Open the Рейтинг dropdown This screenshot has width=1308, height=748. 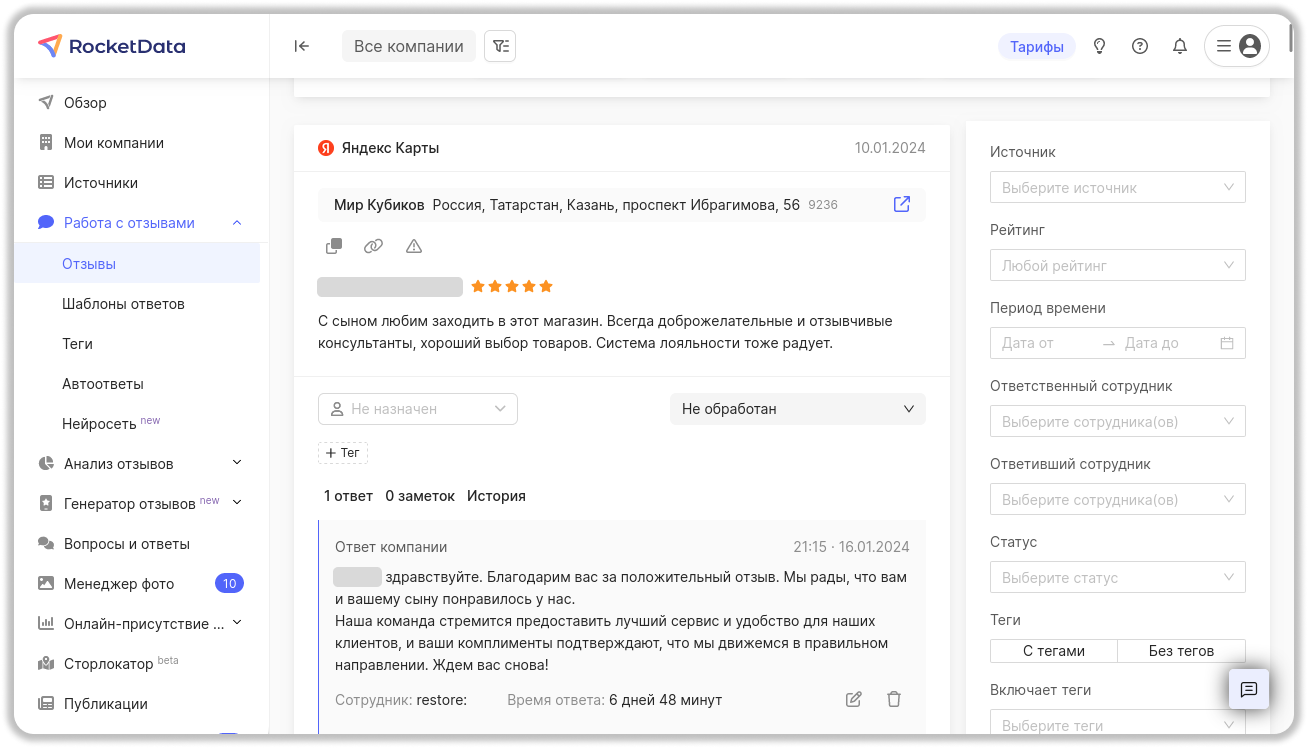tap(1118, 266)
